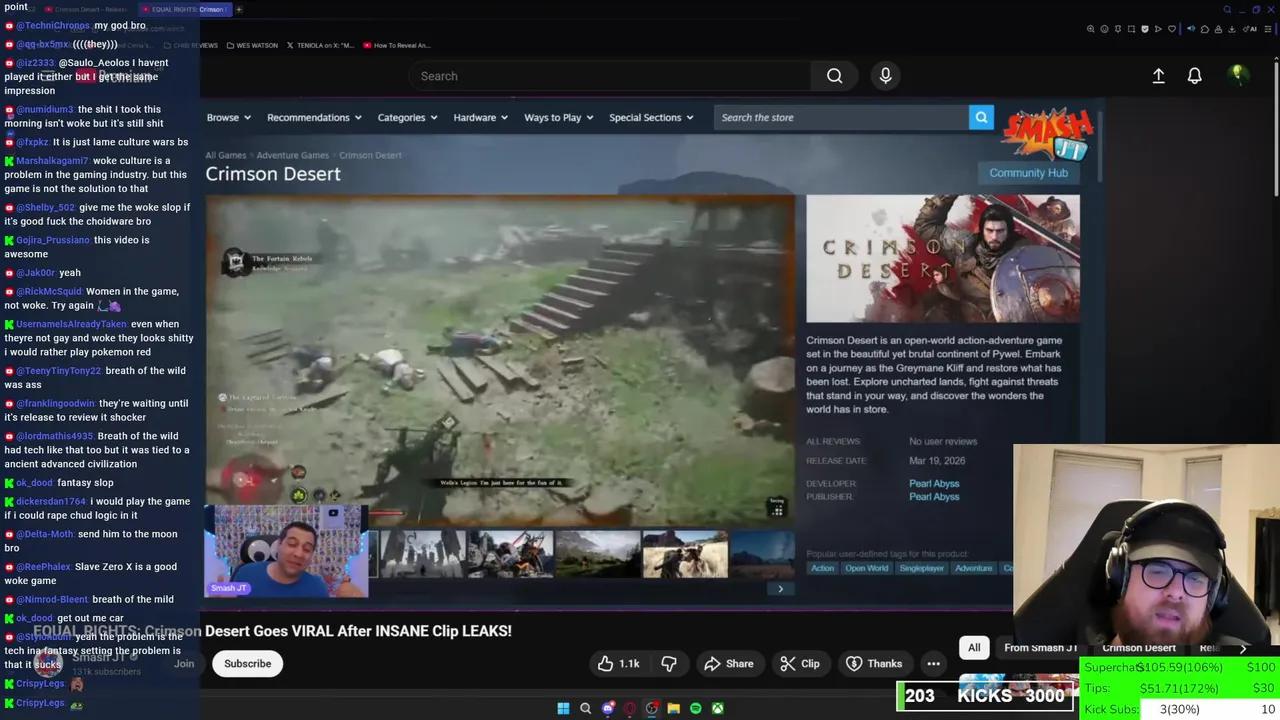
Task: Focus the Search the store field
Action: [x=841, y=117]
